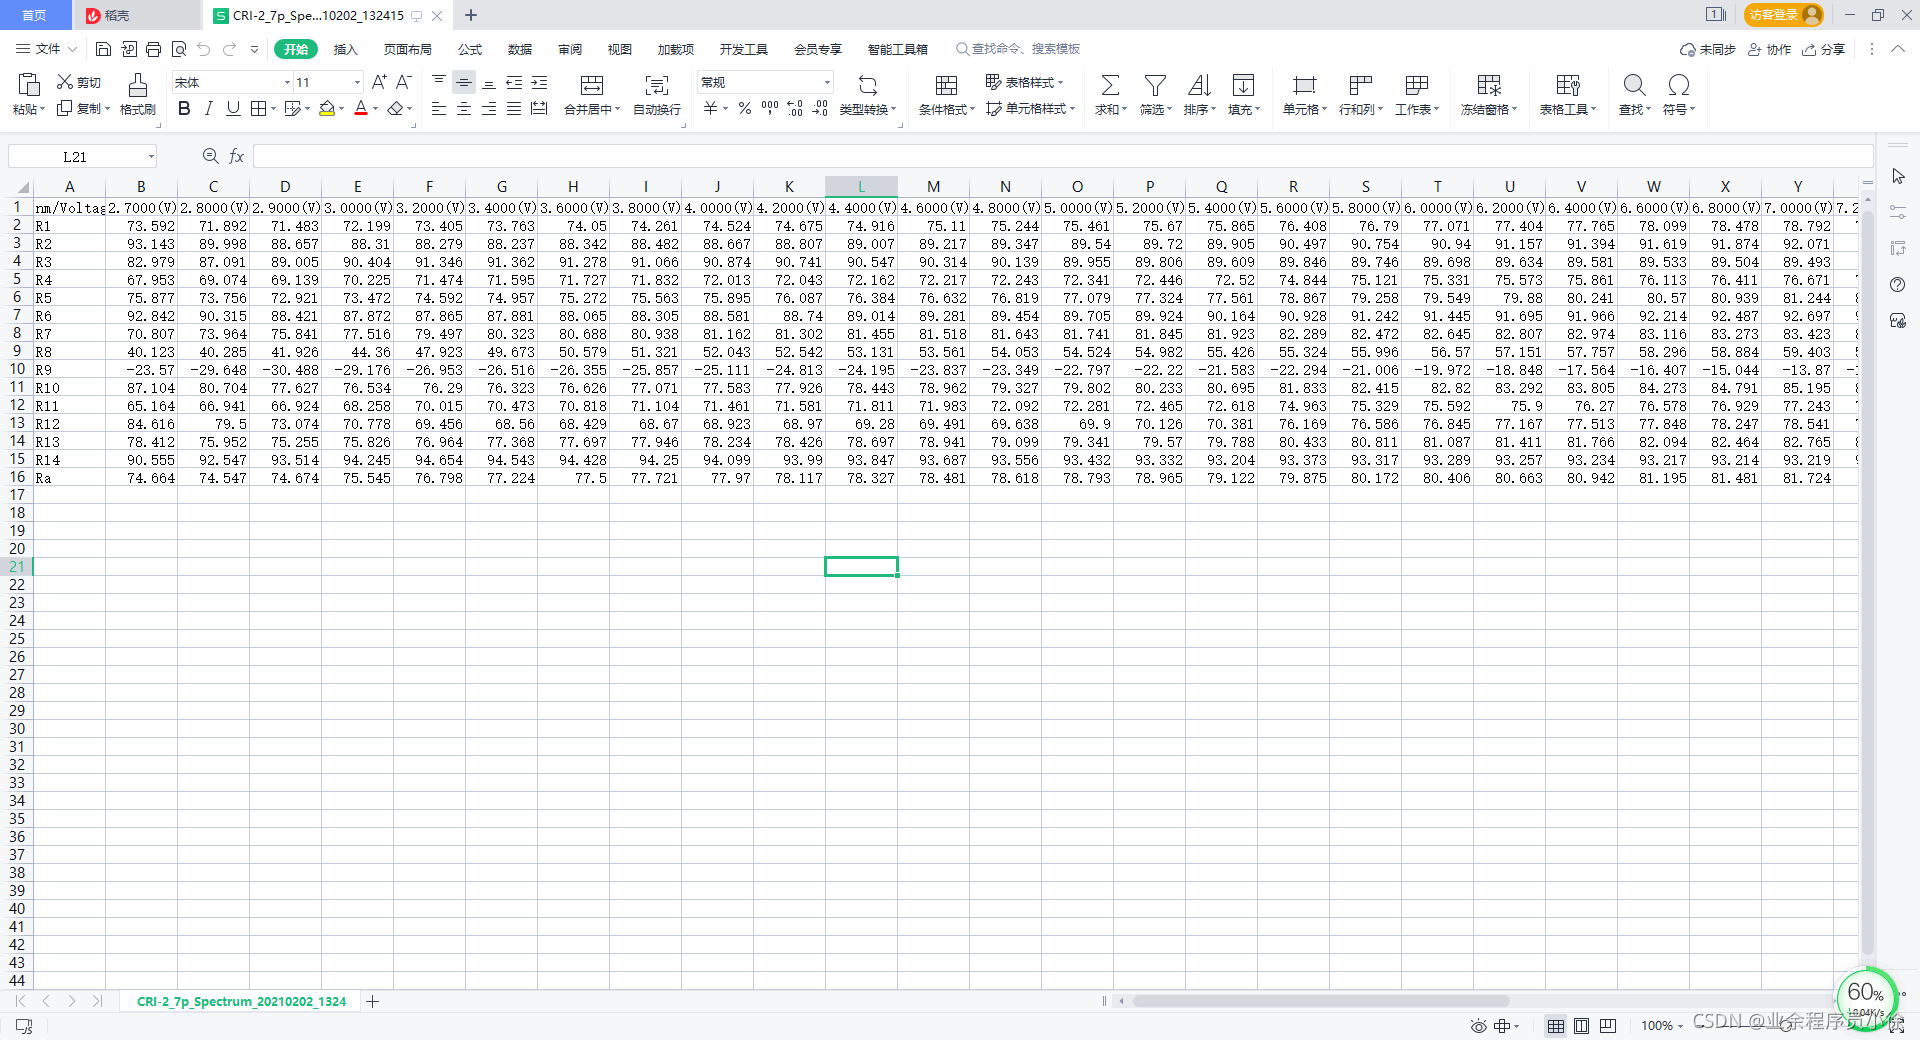Screen dimensions: 1920x1040
Task: Click the command search box
Action: coord(1018,49)
